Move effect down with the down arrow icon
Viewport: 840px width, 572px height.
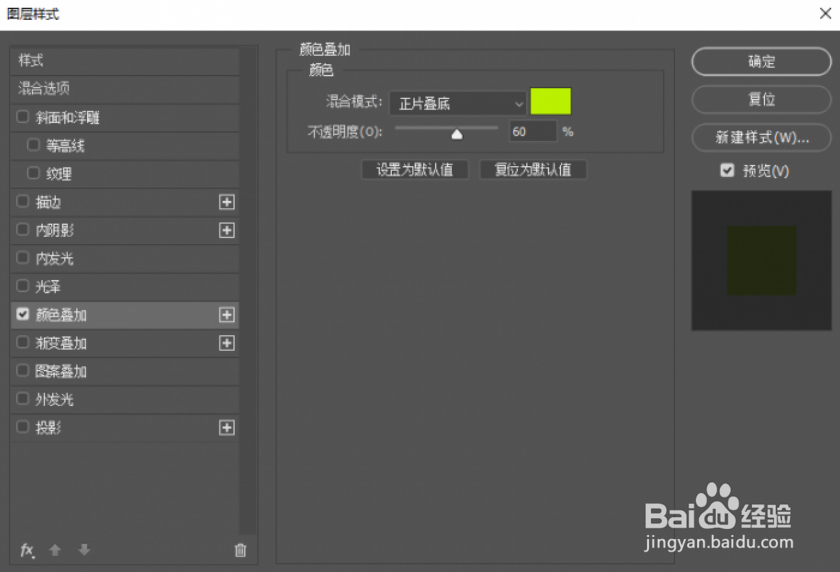(84, 550)
